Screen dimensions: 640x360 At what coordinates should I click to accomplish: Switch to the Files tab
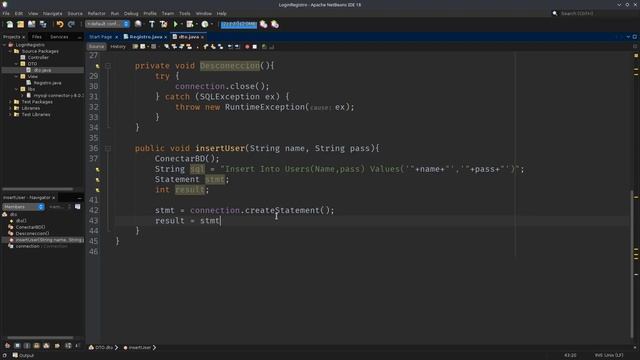pos(37,37)
